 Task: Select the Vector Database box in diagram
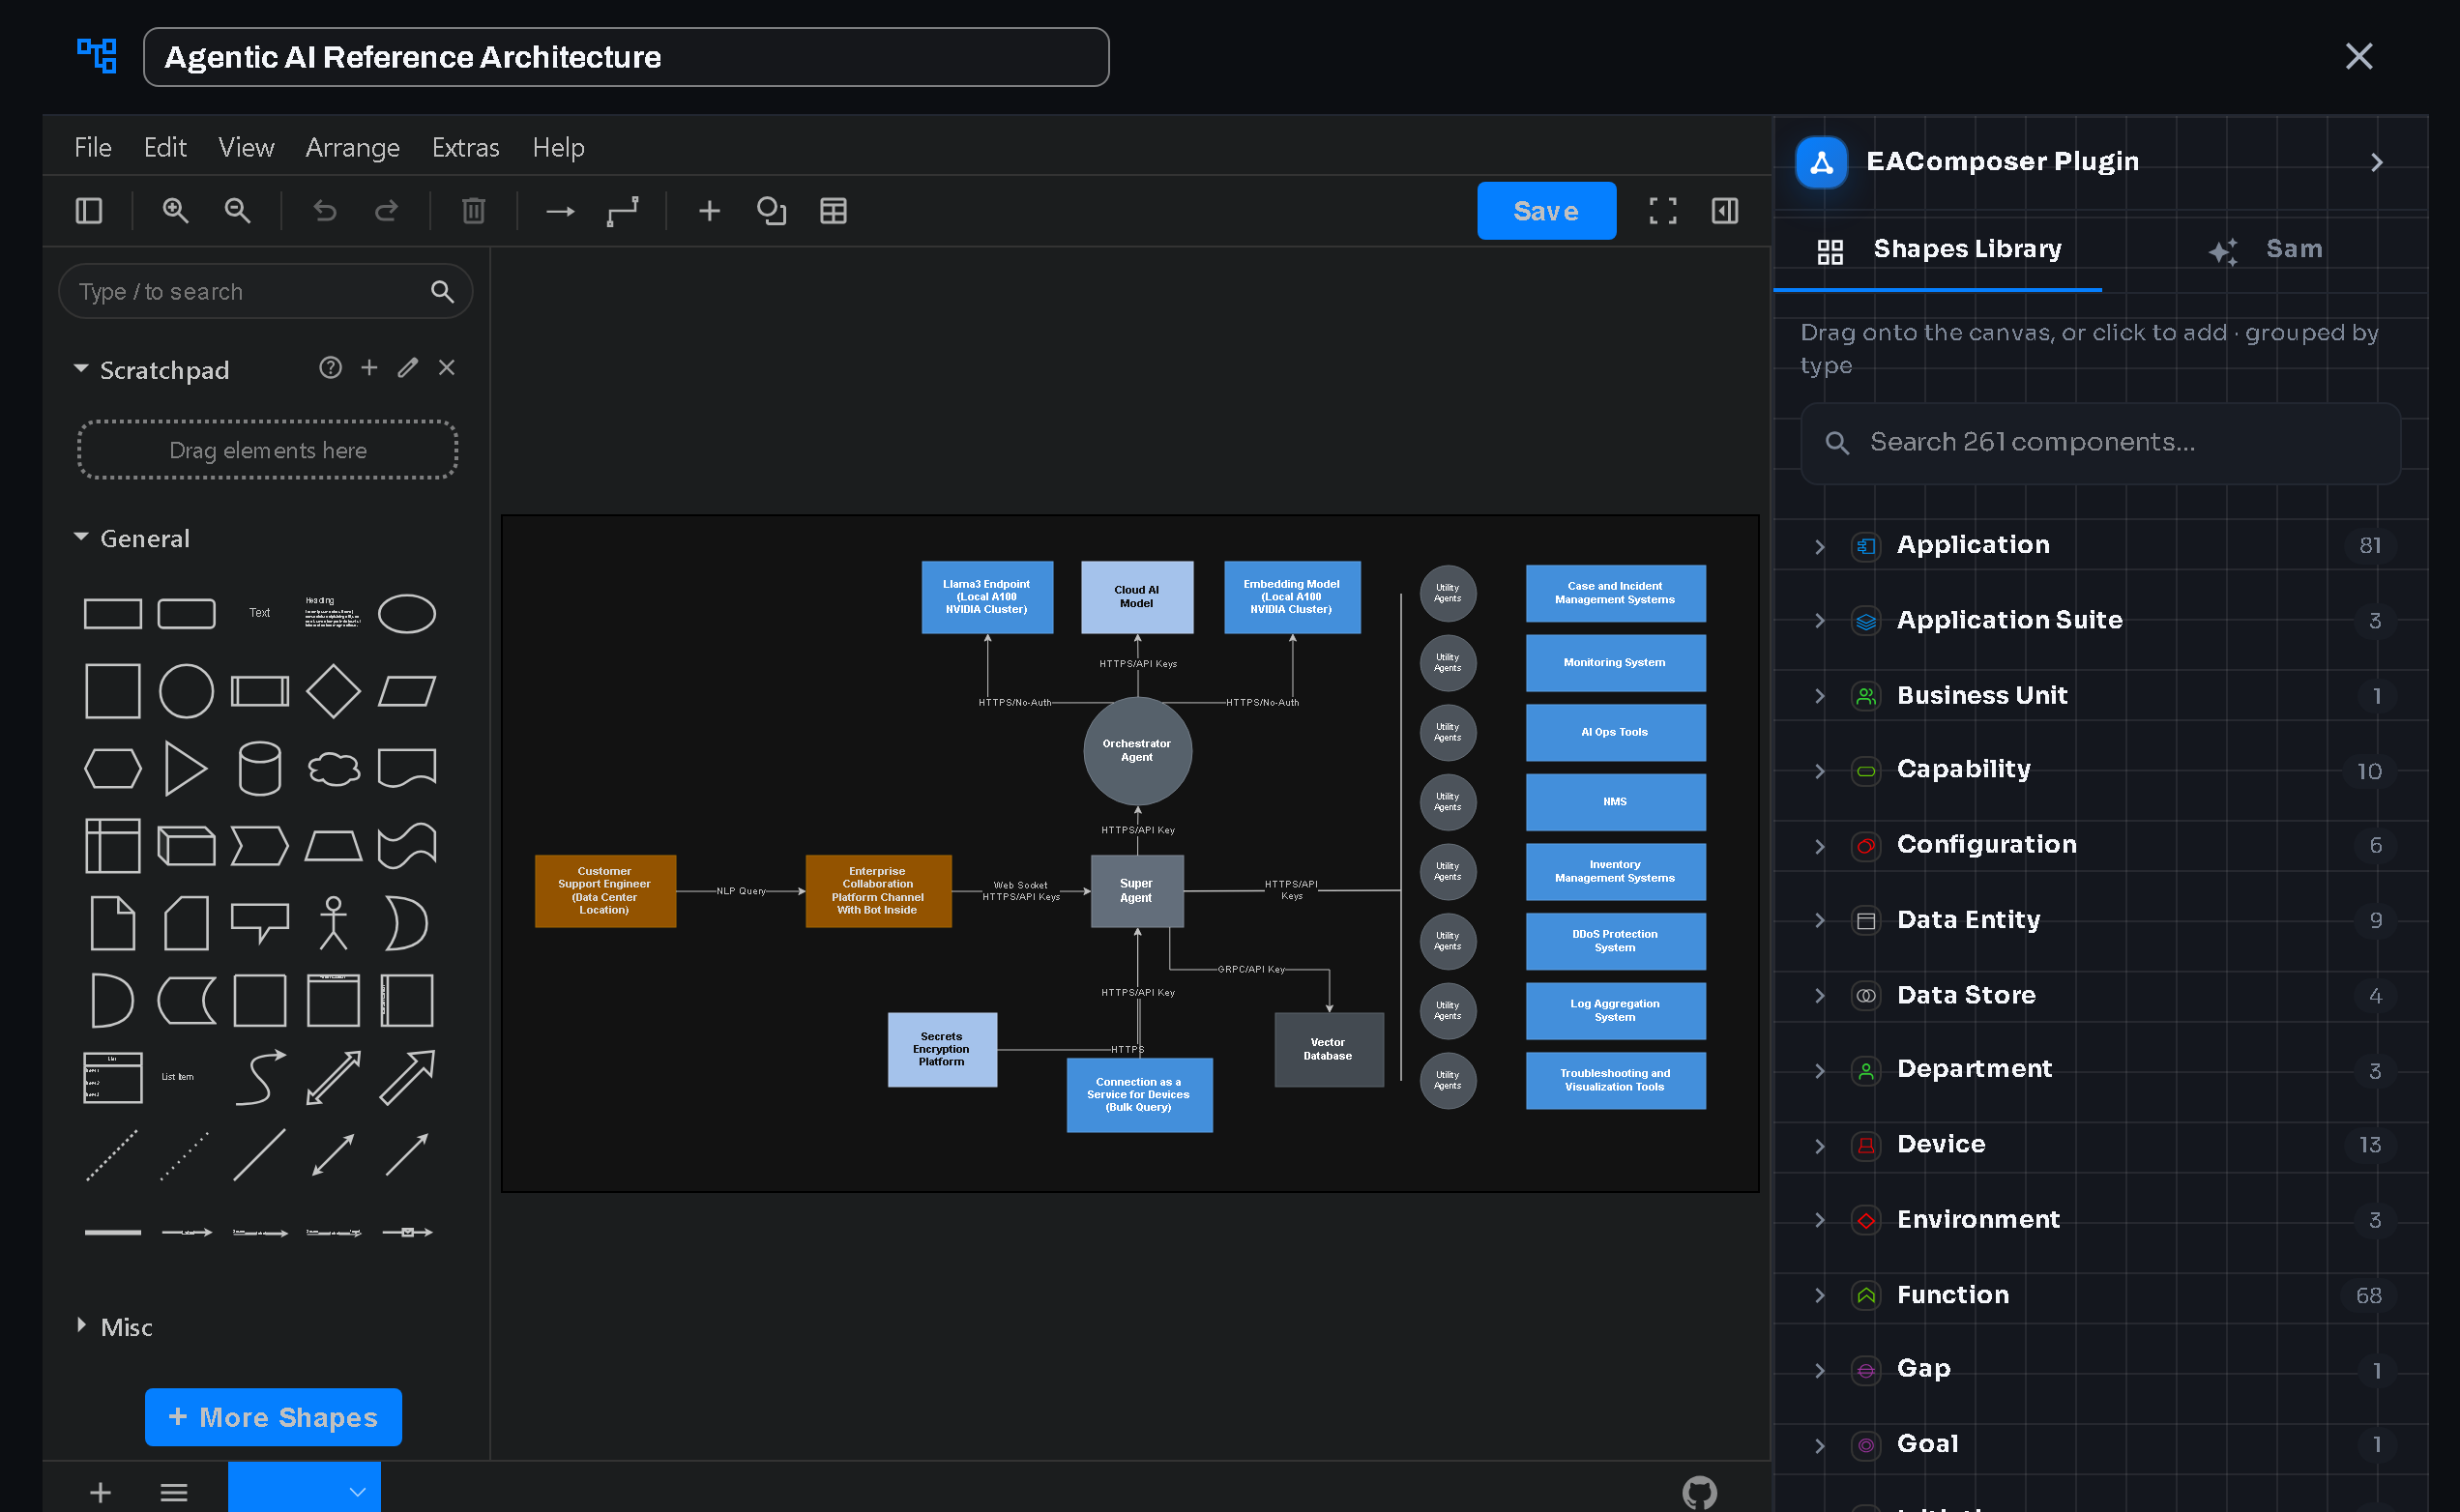tap(1329, 1049)
